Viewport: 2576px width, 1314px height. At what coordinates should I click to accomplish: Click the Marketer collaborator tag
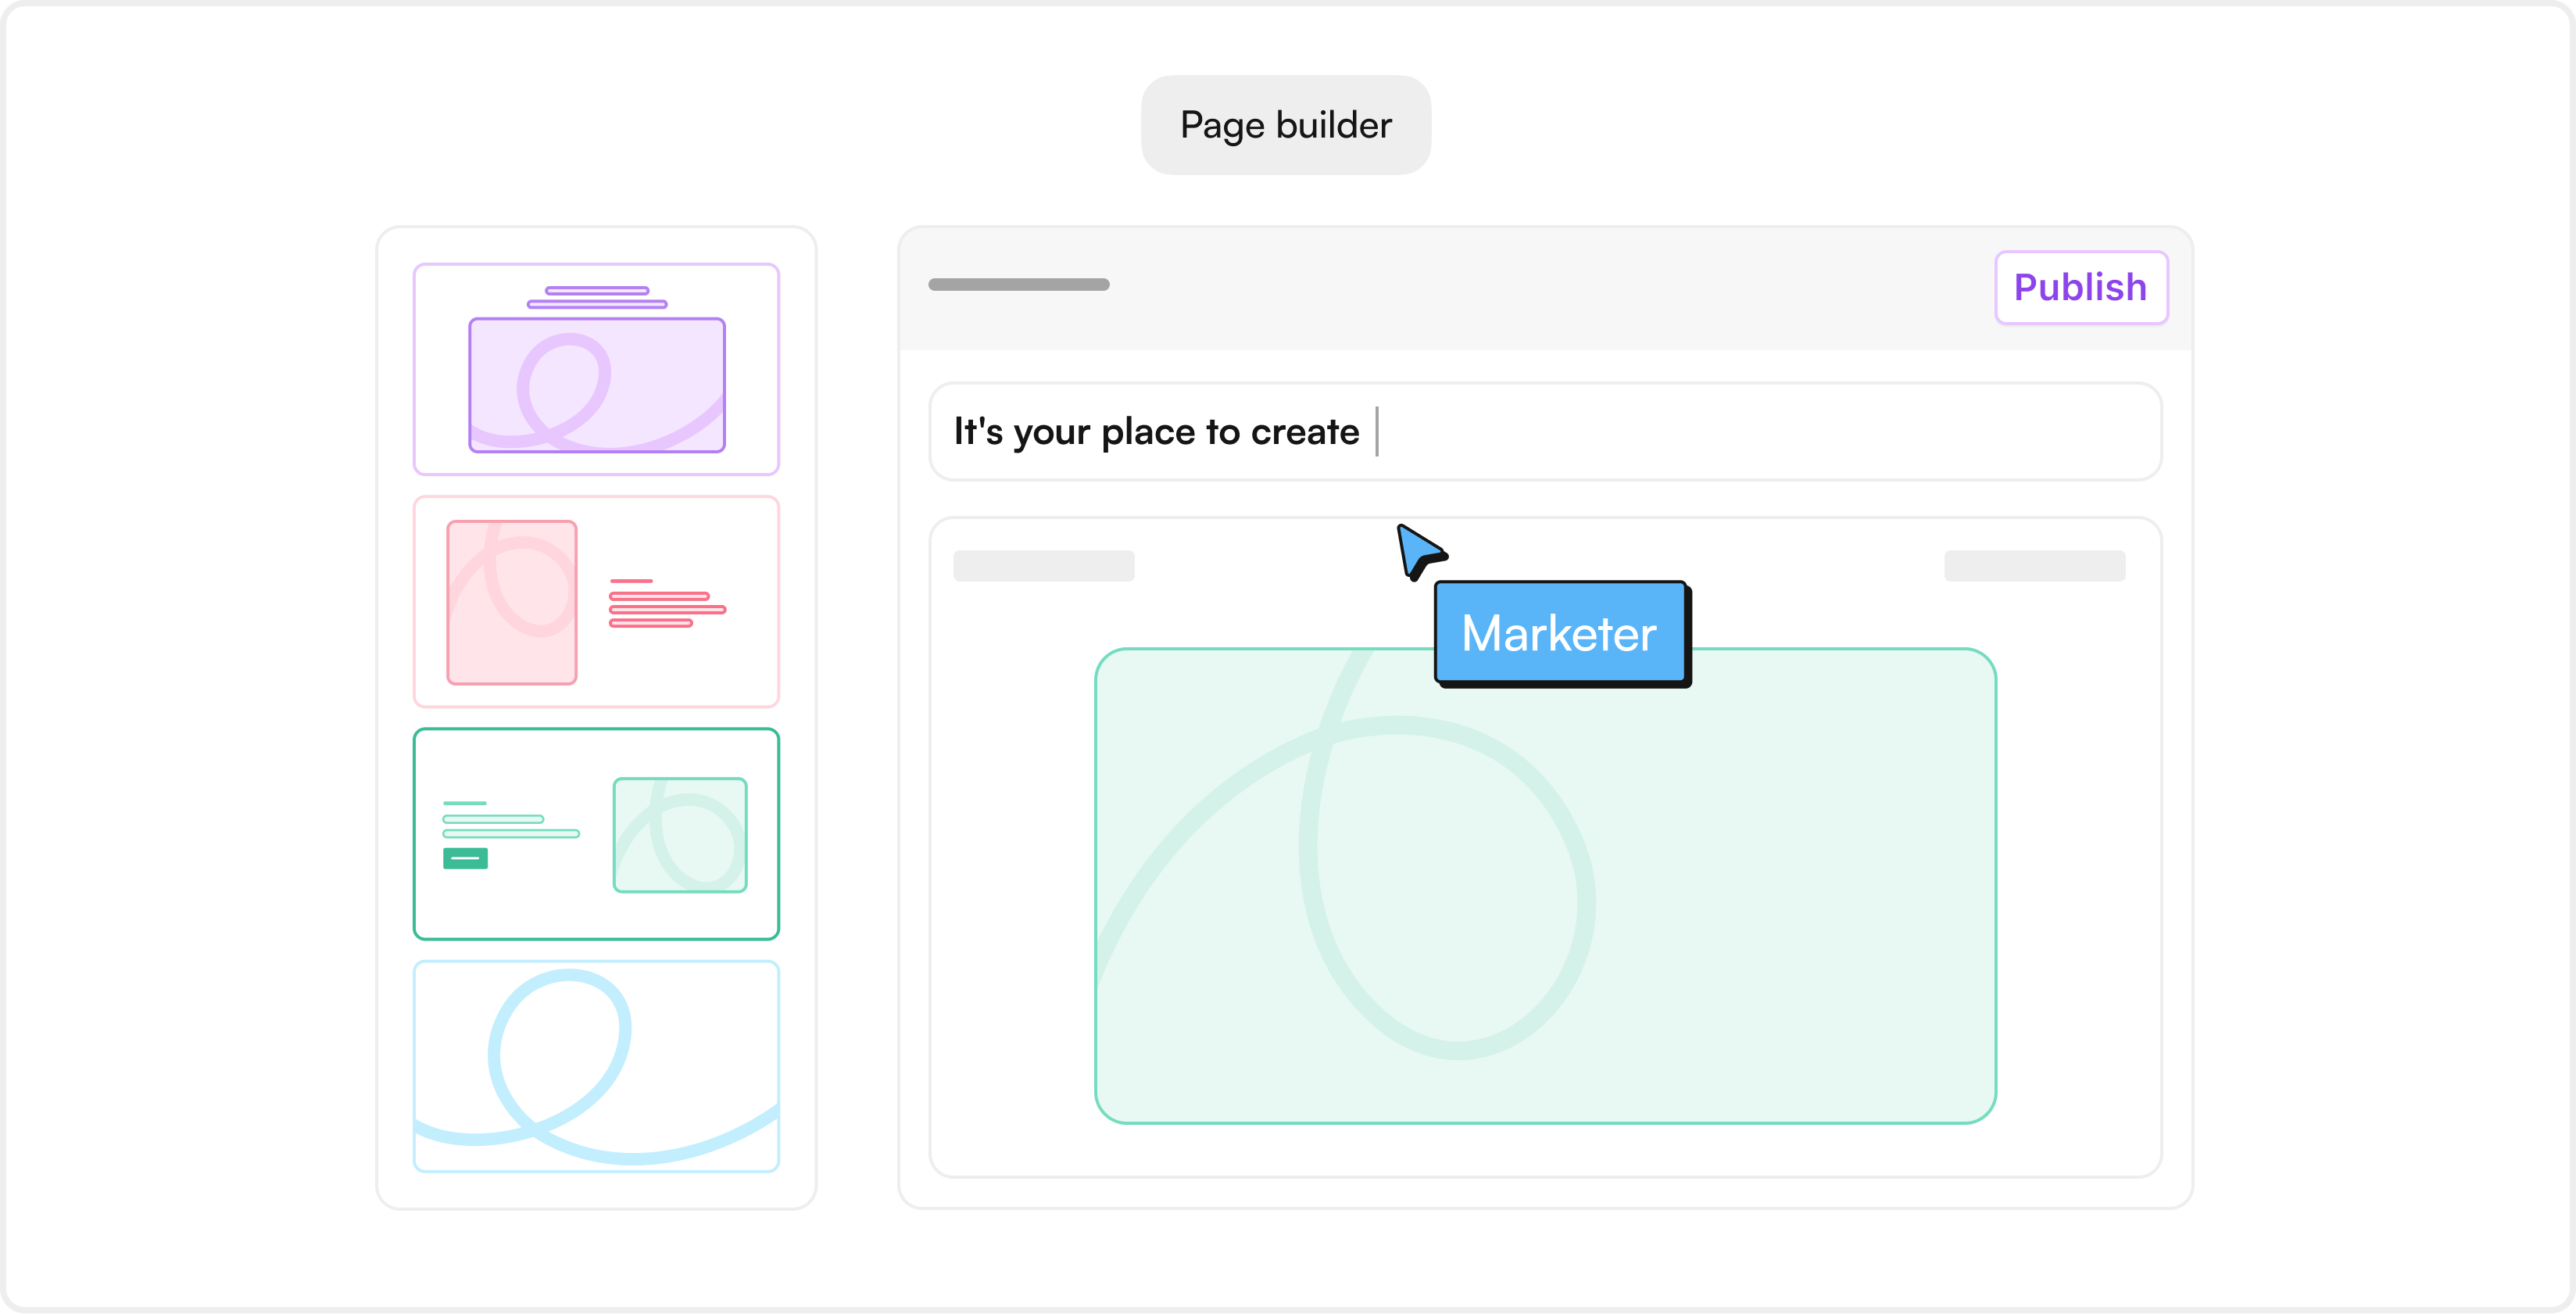1560,632
